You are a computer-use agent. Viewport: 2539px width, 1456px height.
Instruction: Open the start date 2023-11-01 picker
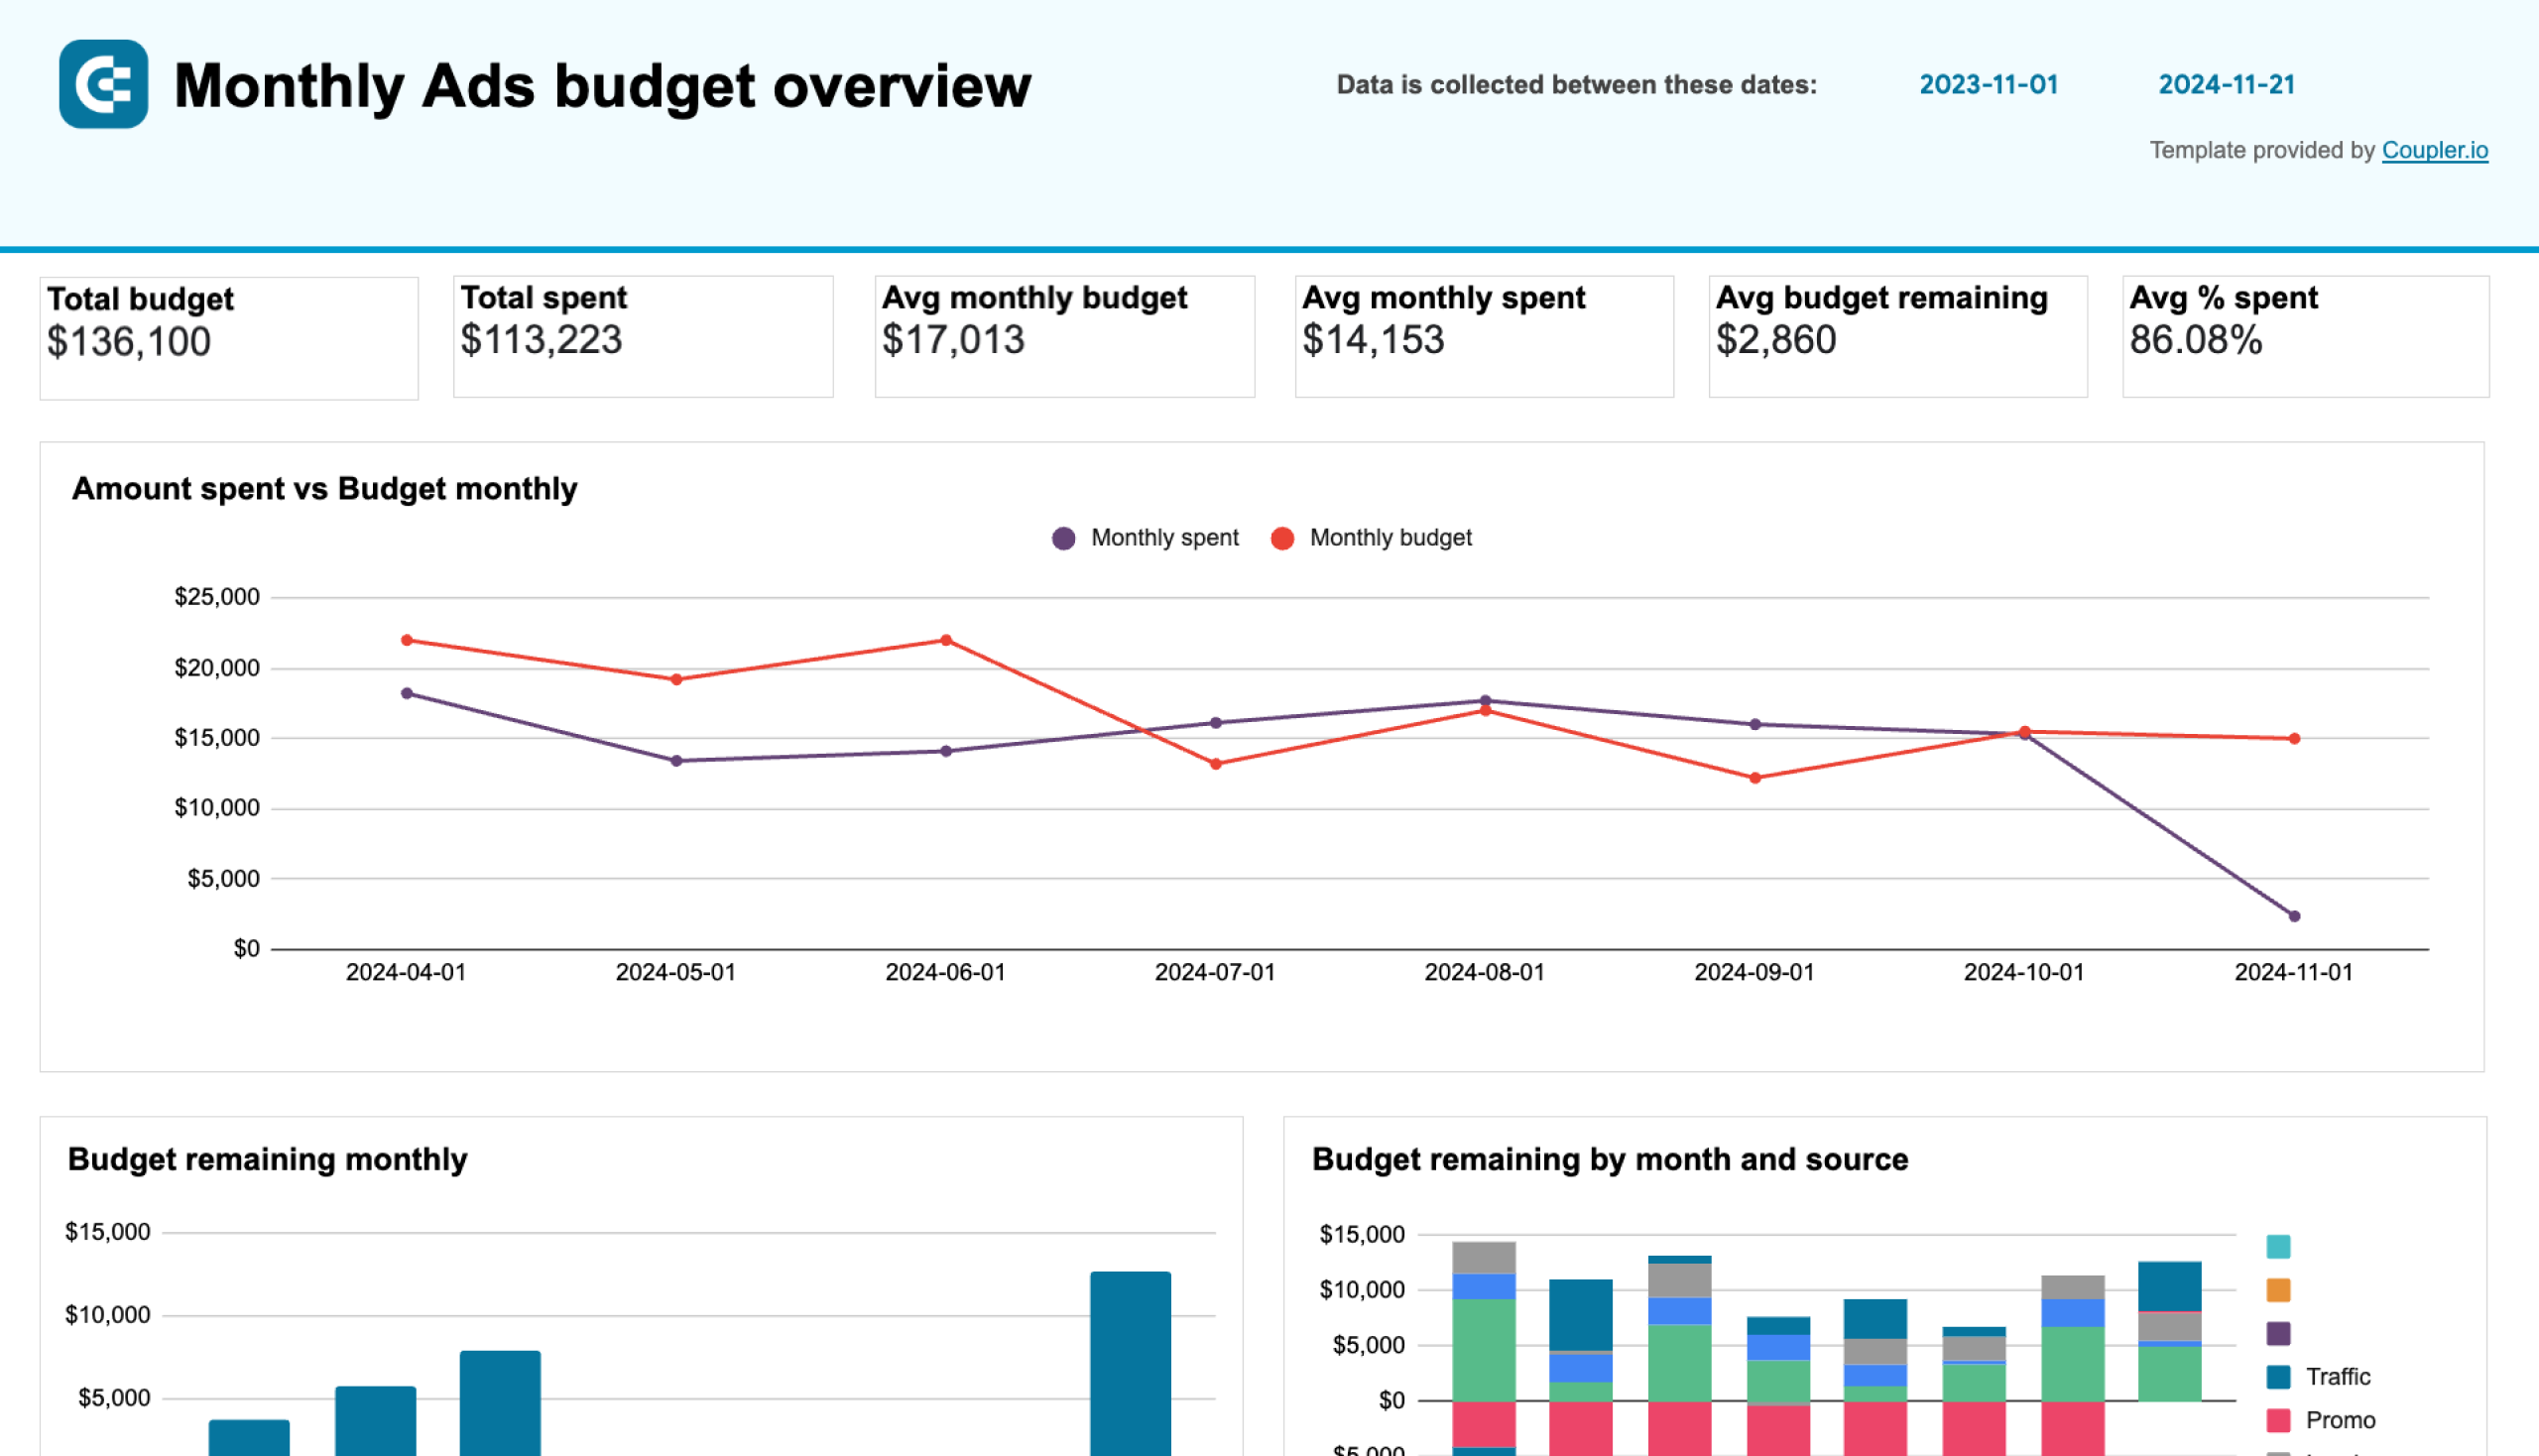point(1988,83)
